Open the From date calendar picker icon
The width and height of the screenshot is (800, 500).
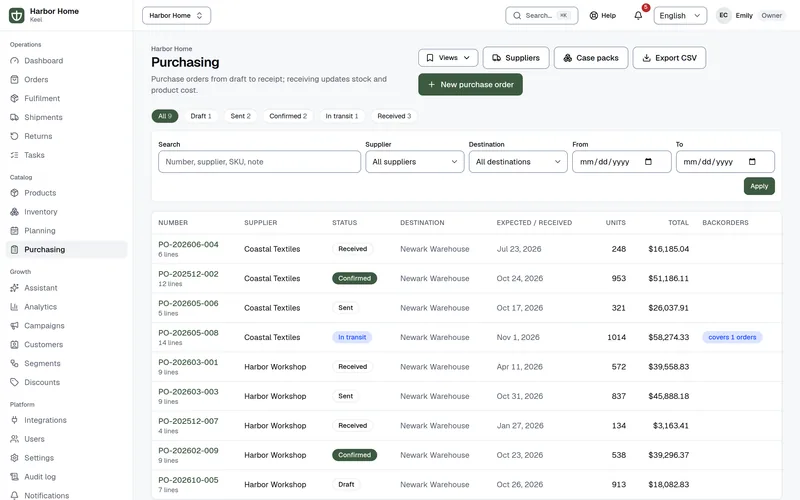(x=648, y=162)
